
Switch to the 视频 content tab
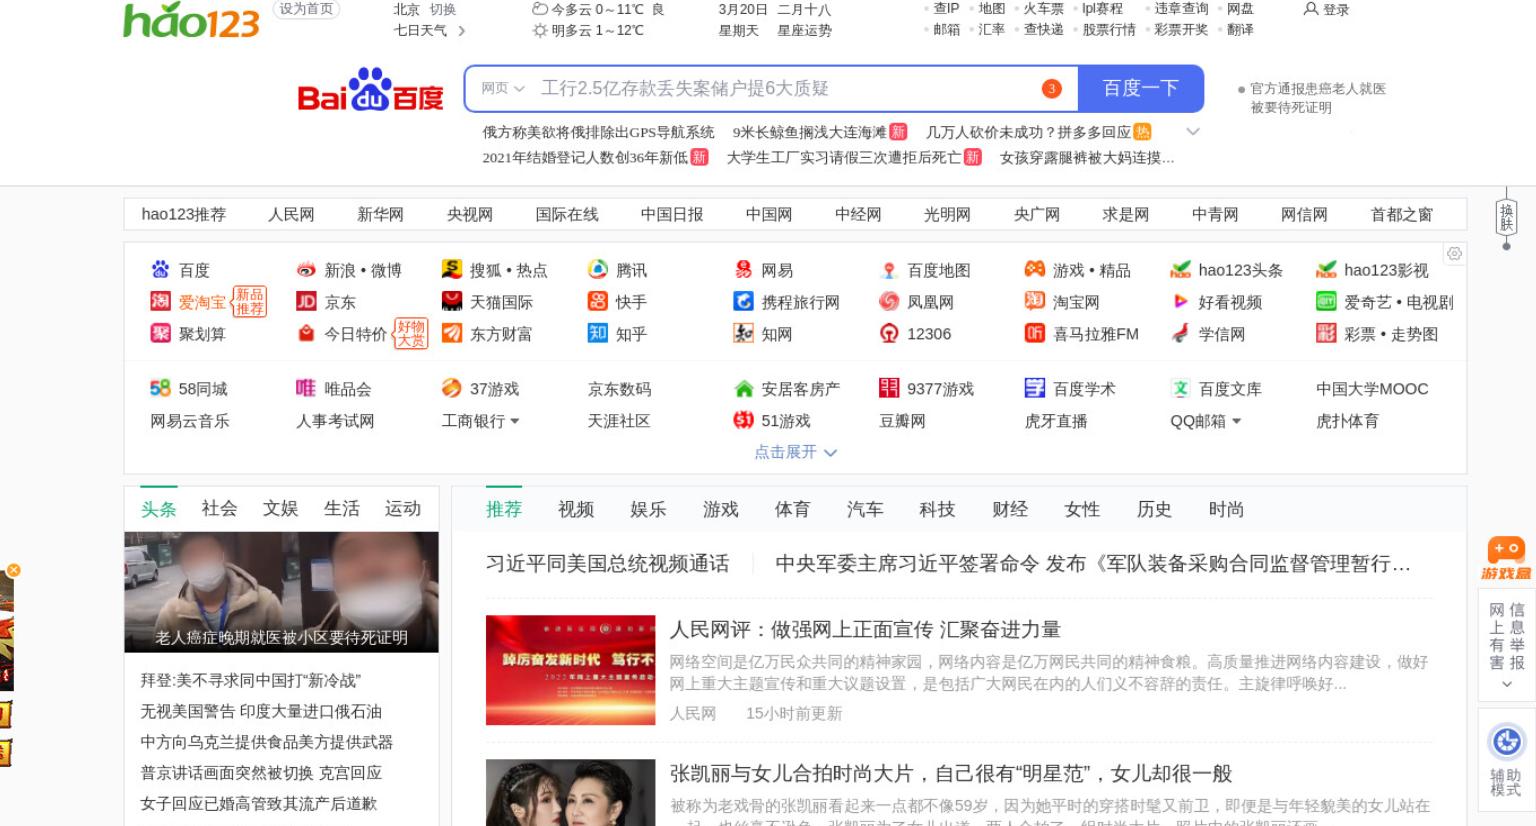[x=576, y=509]
